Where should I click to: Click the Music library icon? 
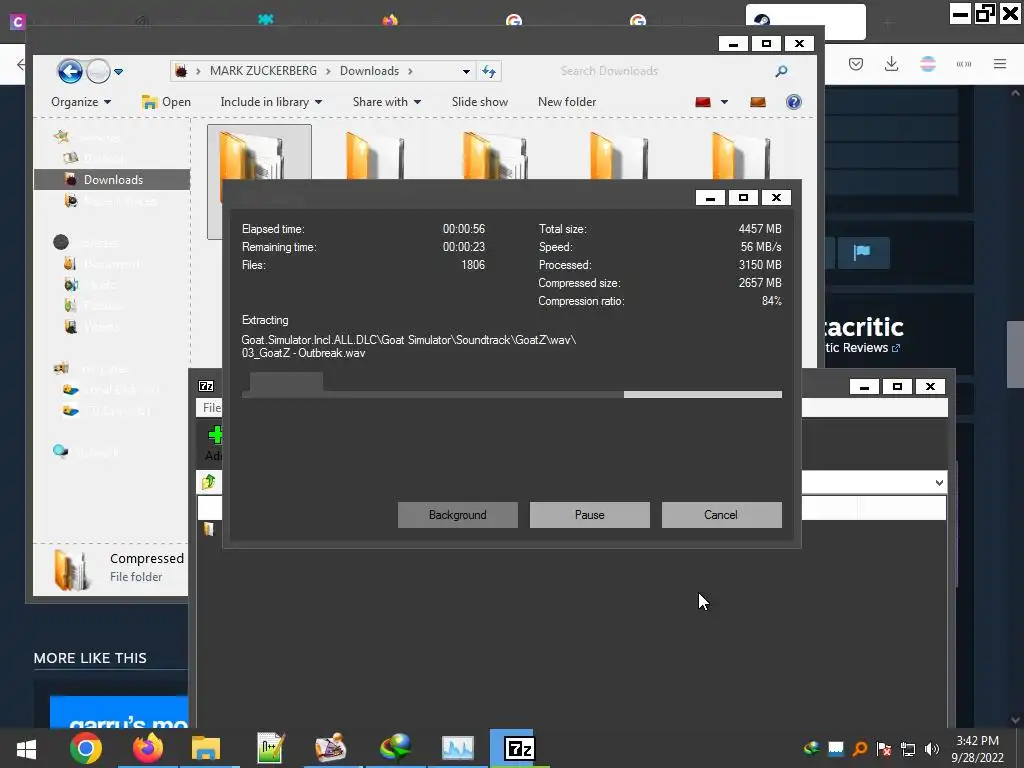[x=71, y=284]
